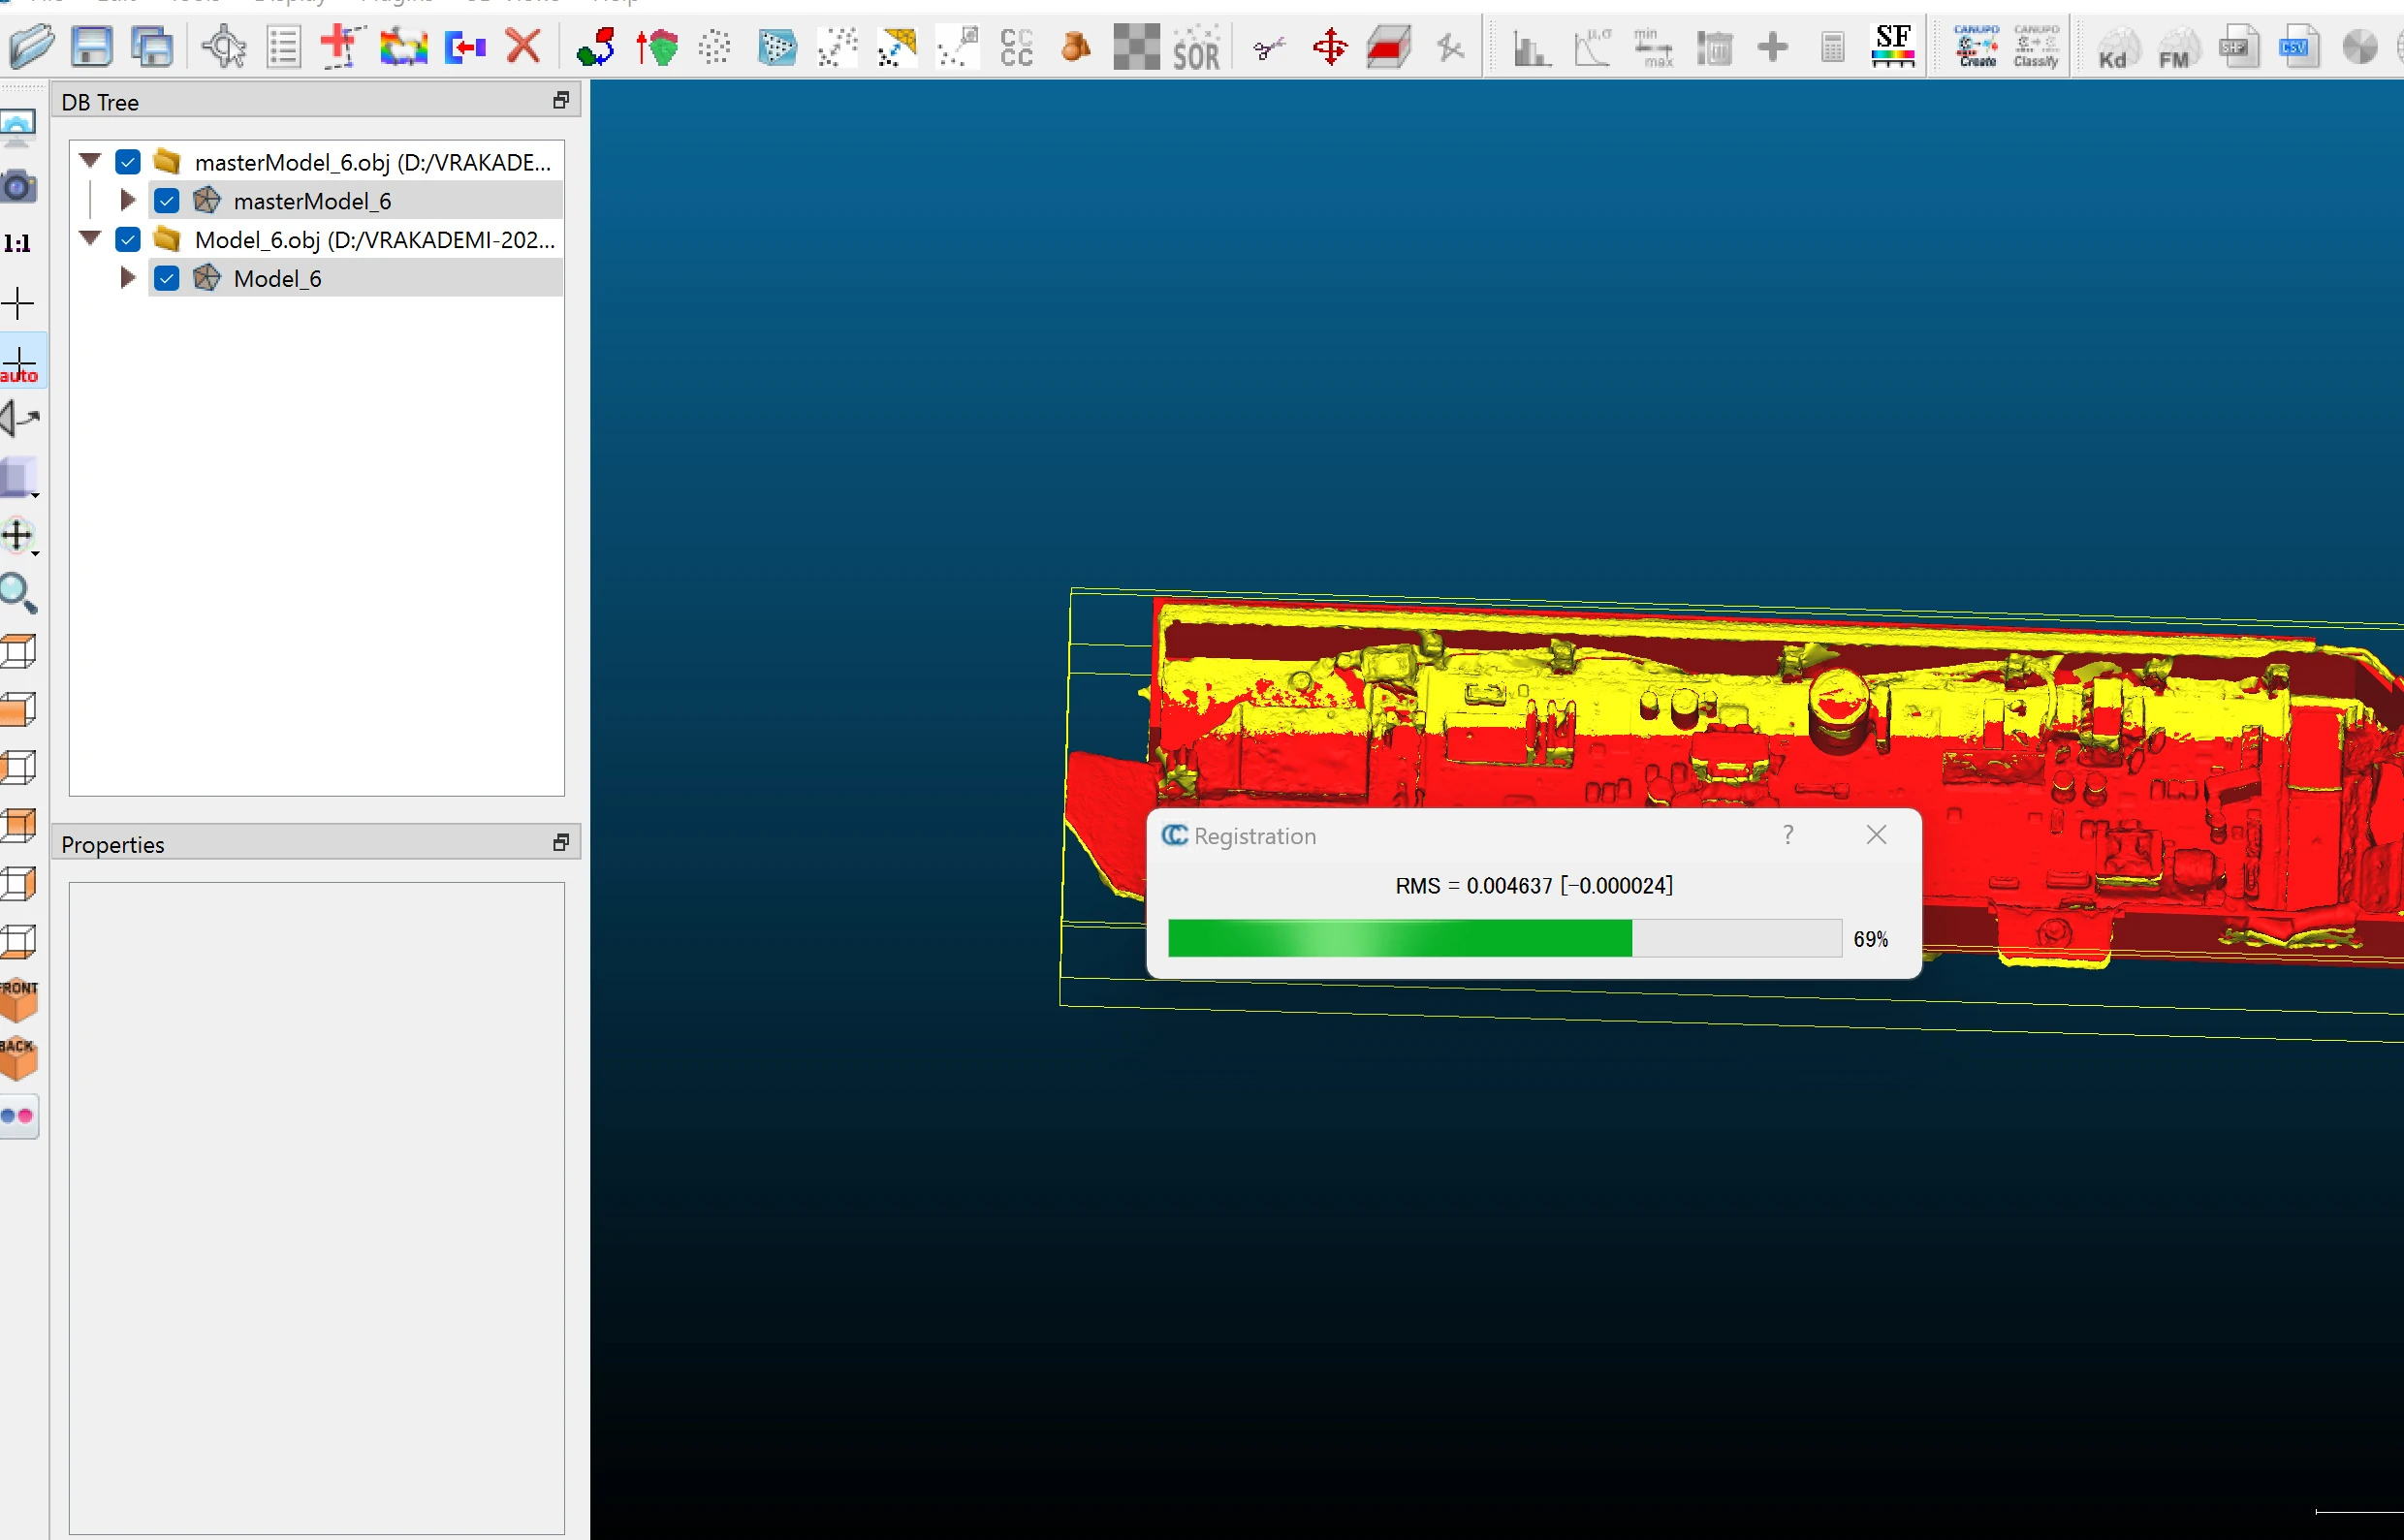Image resolution: width=2404 pixels, height=1540 pixels.
Task: Click the CANUPO Classify plugin icon
Action: coord(2035,47)
